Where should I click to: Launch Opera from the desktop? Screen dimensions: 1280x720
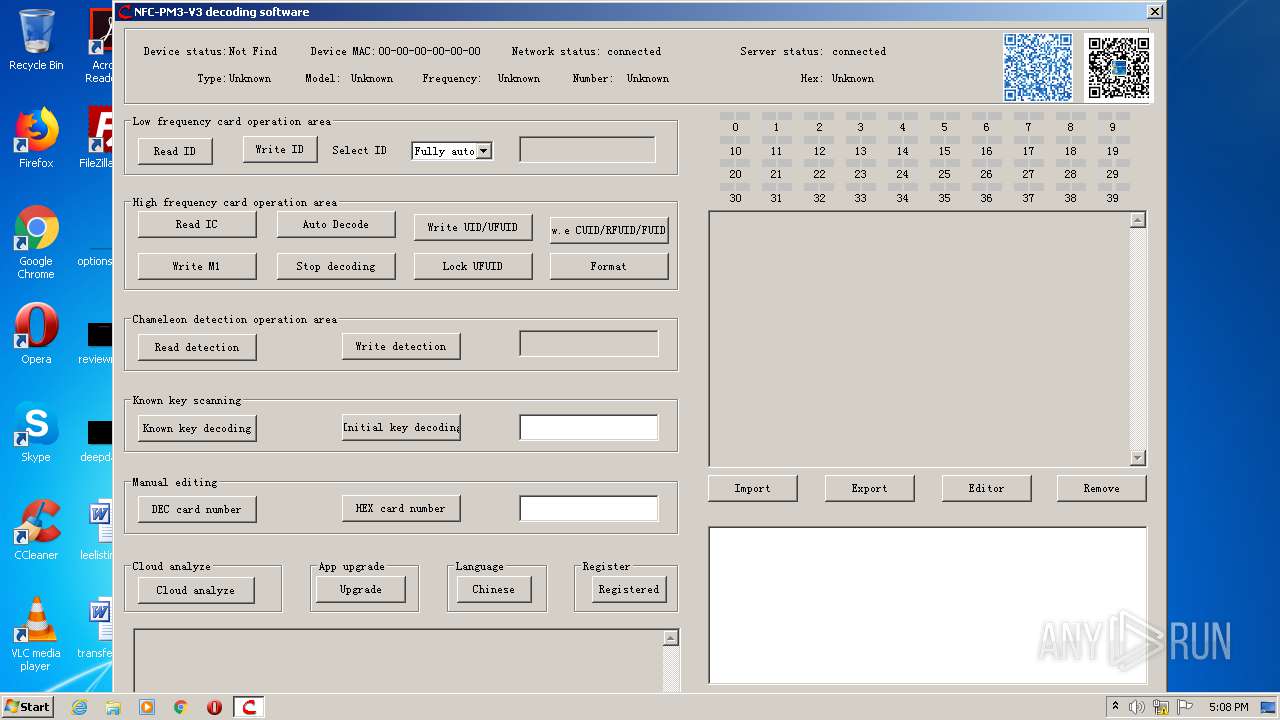36,334
